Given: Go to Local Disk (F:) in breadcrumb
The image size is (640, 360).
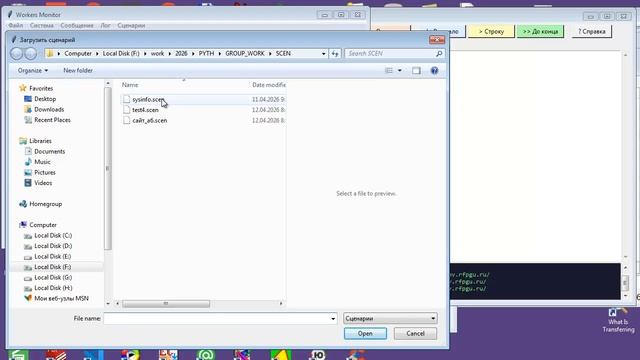Looking at the screenshot, I should (x=121, y=53).
